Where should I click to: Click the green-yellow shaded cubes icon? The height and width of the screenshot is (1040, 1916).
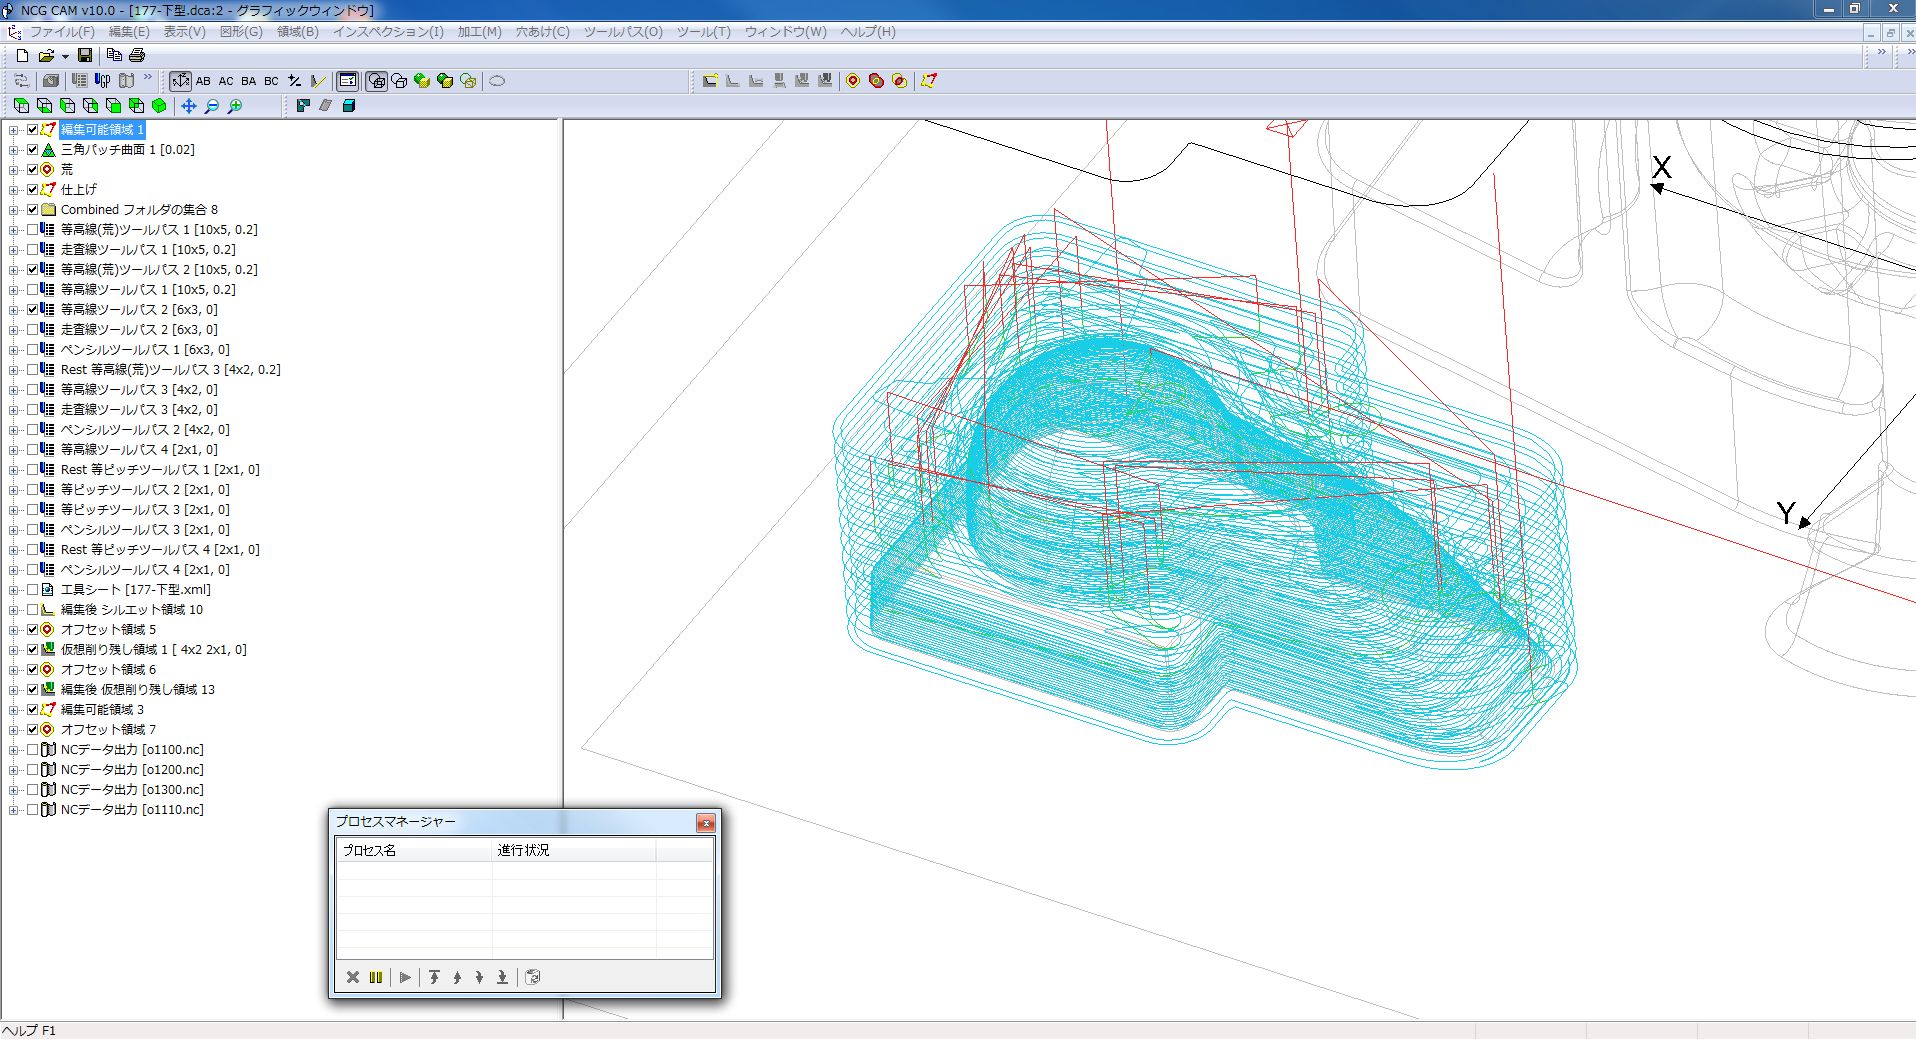pyautogui.click(x=422, y=81)
